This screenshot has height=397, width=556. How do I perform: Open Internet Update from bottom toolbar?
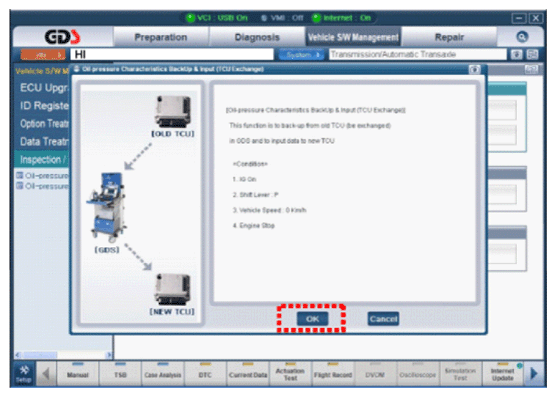click(503, 374)
